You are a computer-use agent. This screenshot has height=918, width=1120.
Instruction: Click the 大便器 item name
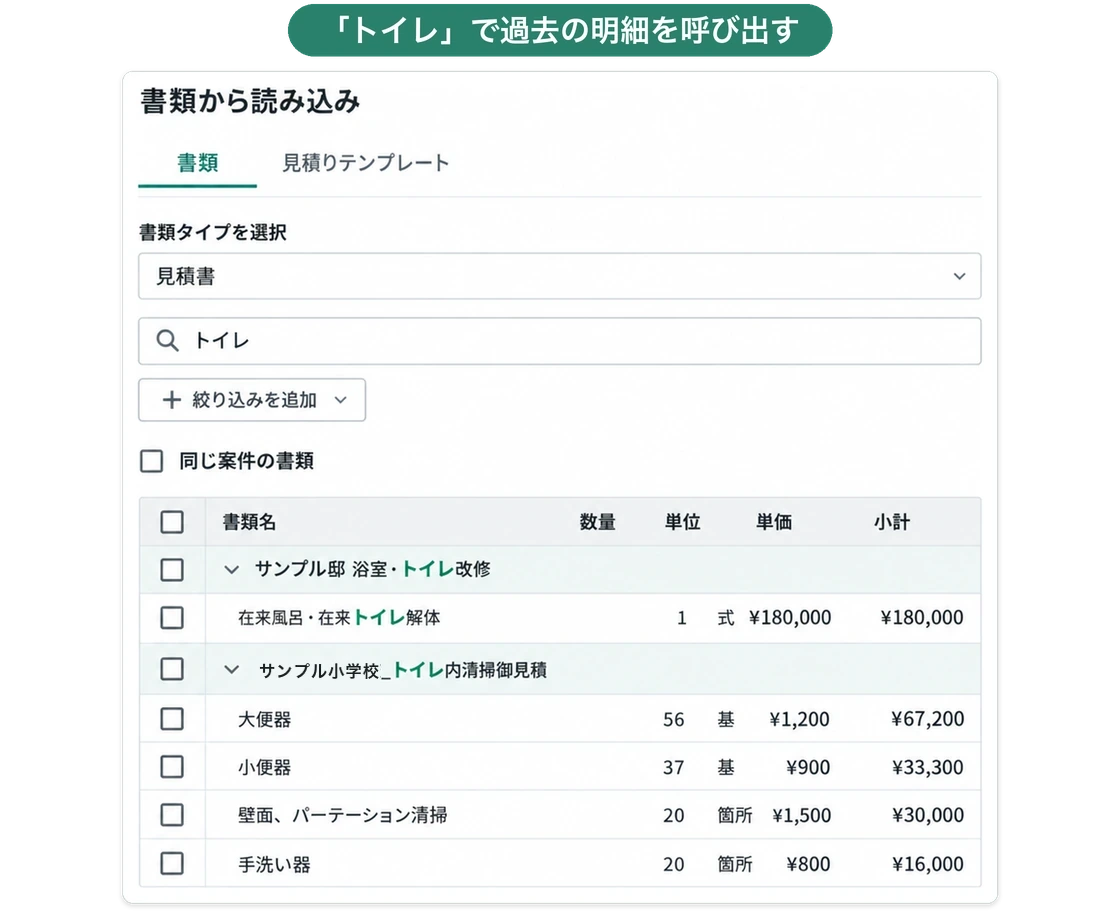pos(264,719)
